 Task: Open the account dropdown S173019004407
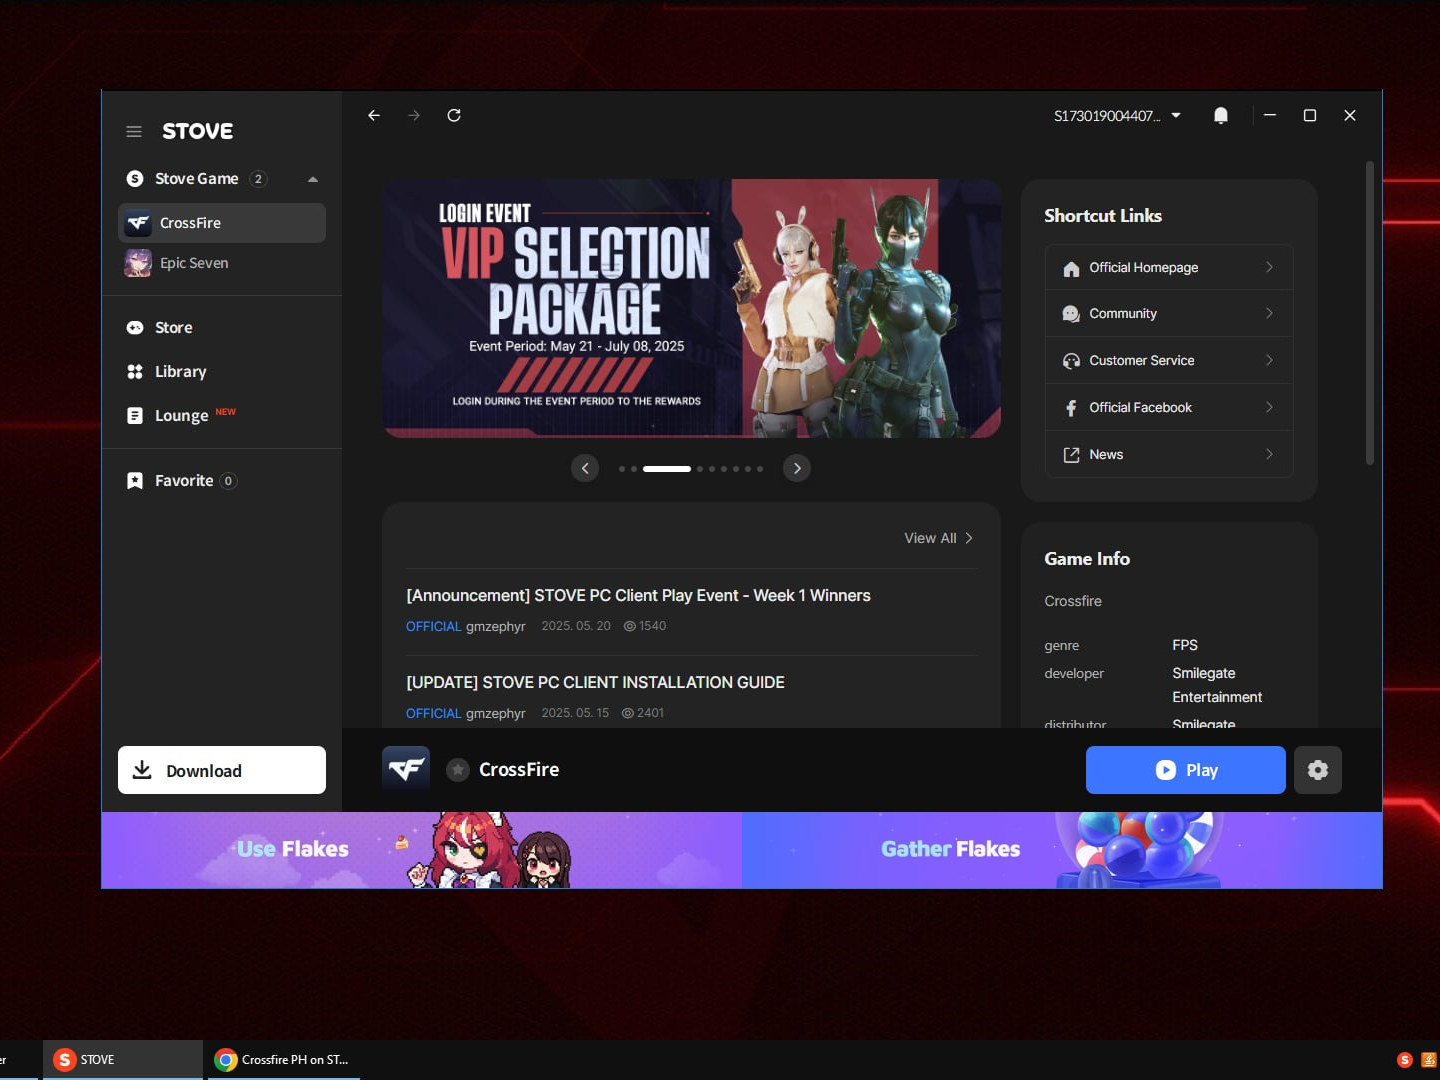click(x=1117, y=116)
